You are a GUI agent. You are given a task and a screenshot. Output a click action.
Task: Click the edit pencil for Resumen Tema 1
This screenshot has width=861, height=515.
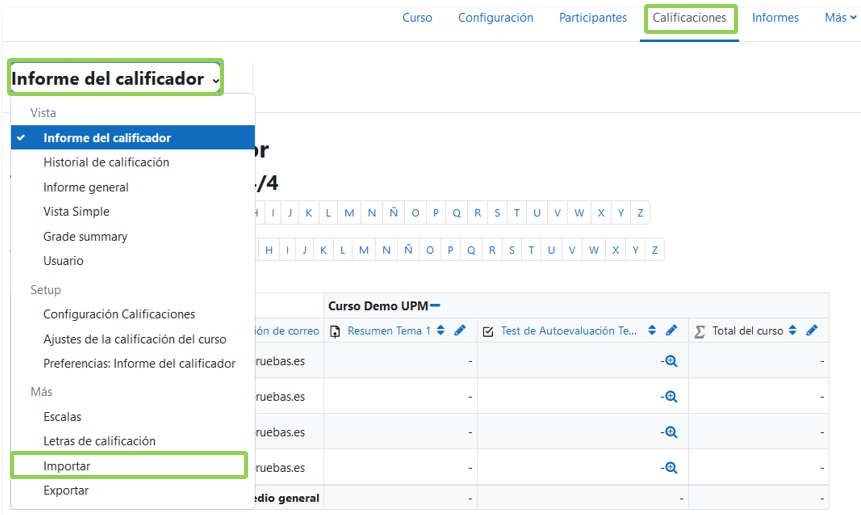click(x=460, y=331)
